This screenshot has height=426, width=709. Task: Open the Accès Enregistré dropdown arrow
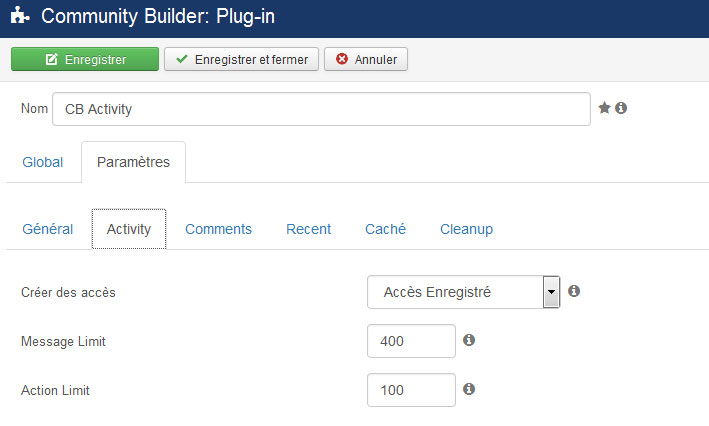[551, 292]
